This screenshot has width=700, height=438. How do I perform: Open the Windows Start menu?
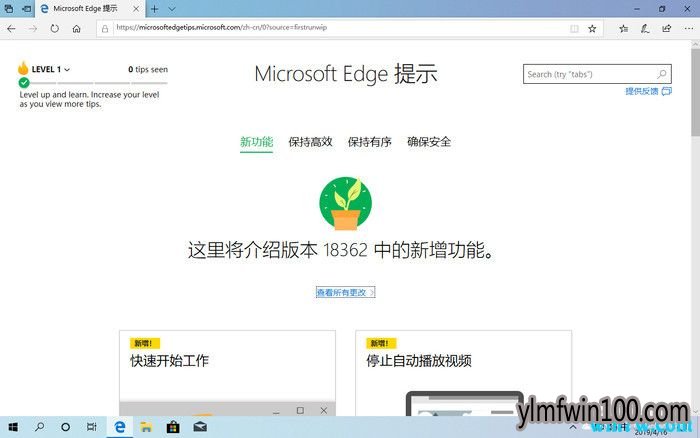tap(13, 427)
